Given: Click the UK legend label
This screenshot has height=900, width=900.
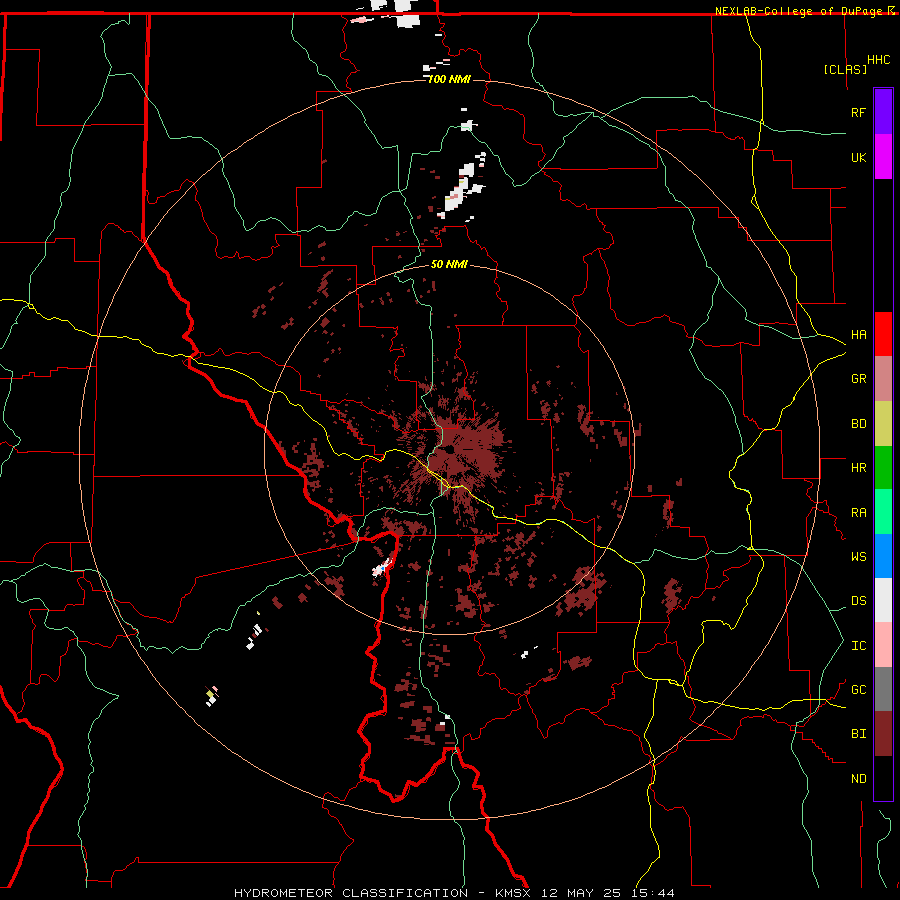Looking at the screenshot, I should click(x=858, y=157).
